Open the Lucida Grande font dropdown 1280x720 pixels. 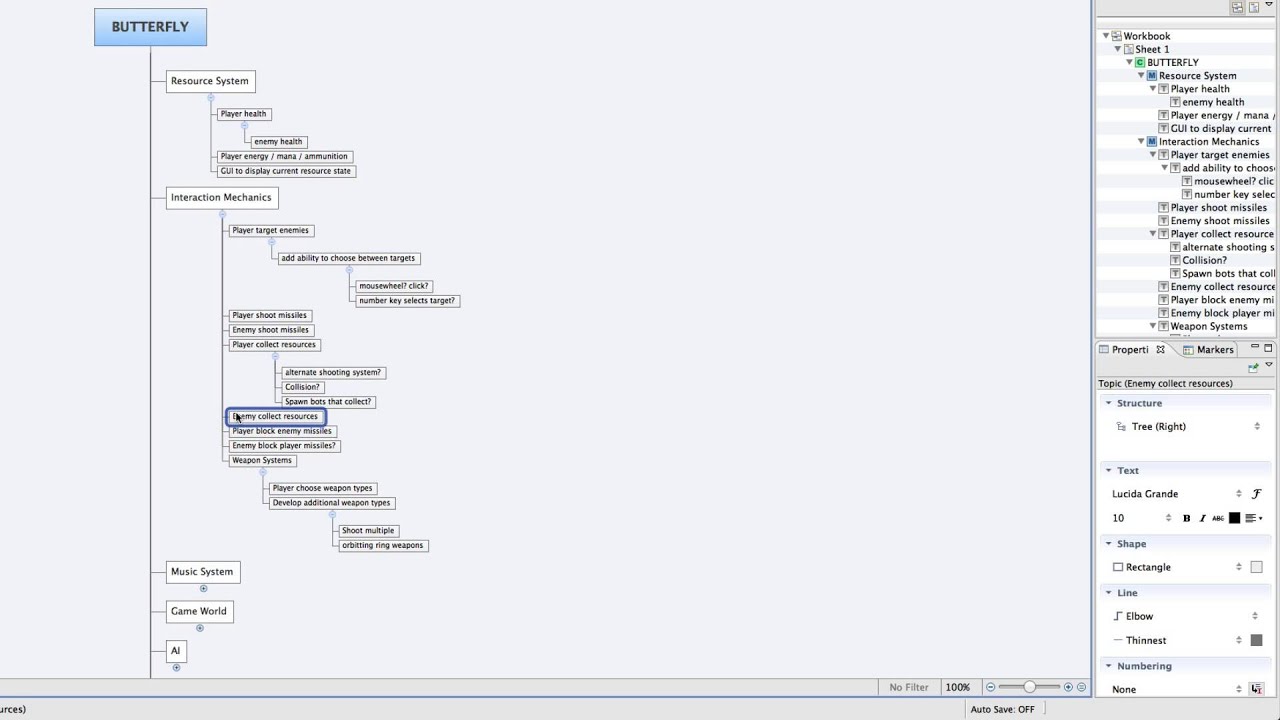click(x=1177, y=494)
